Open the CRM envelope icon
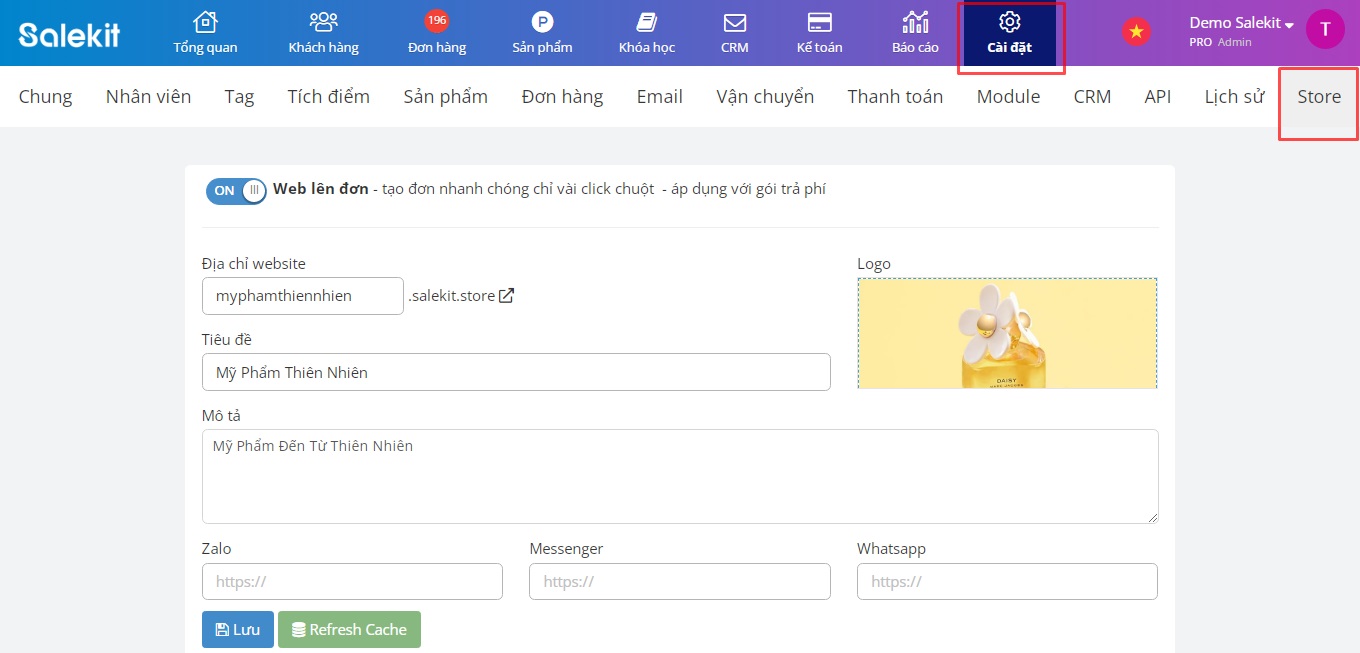Image resolution: width=1360 pixels, height=653 pixels. tap(735, 23)
